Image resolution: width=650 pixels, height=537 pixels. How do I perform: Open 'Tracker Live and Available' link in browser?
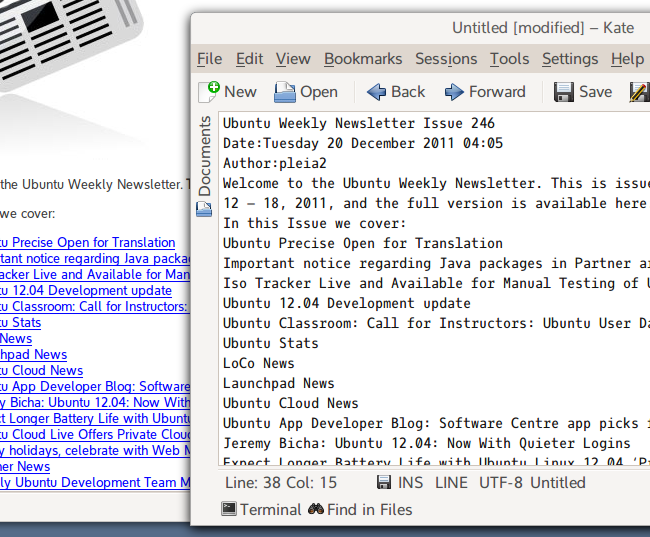click(95, 275)
